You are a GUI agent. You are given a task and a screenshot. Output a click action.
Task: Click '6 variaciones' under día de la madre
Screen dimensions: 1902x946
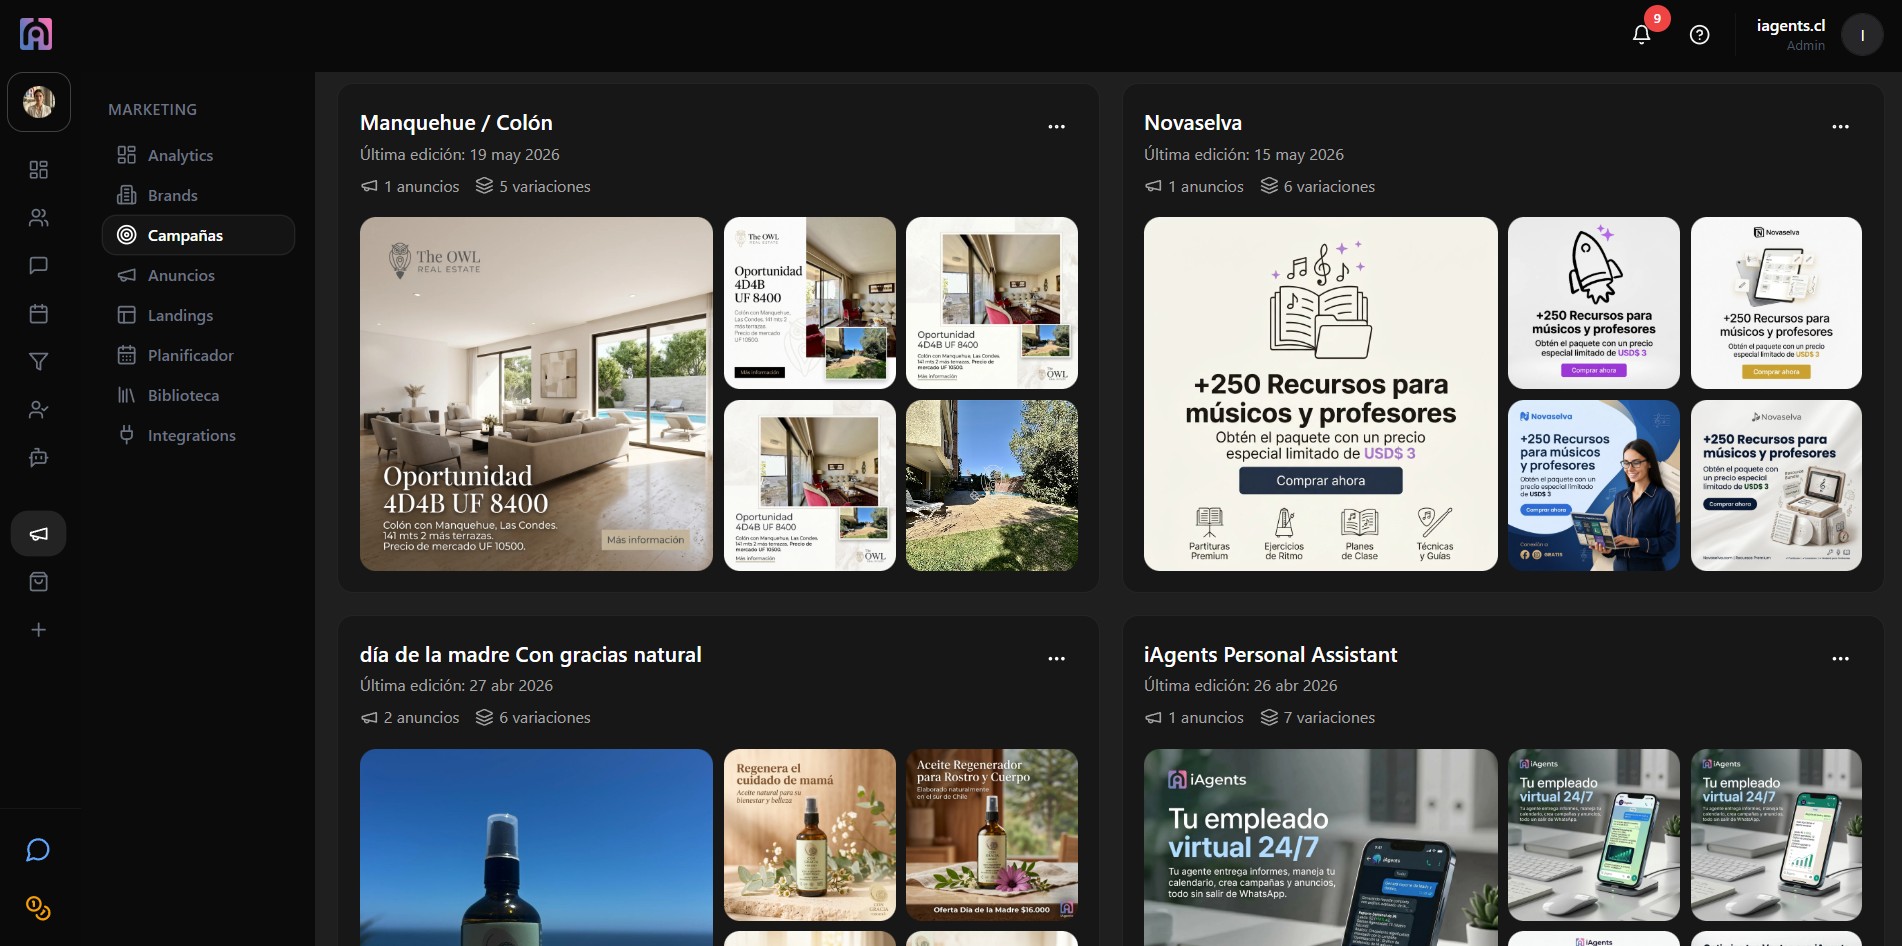pyautogui.click(x=533, y=718)
